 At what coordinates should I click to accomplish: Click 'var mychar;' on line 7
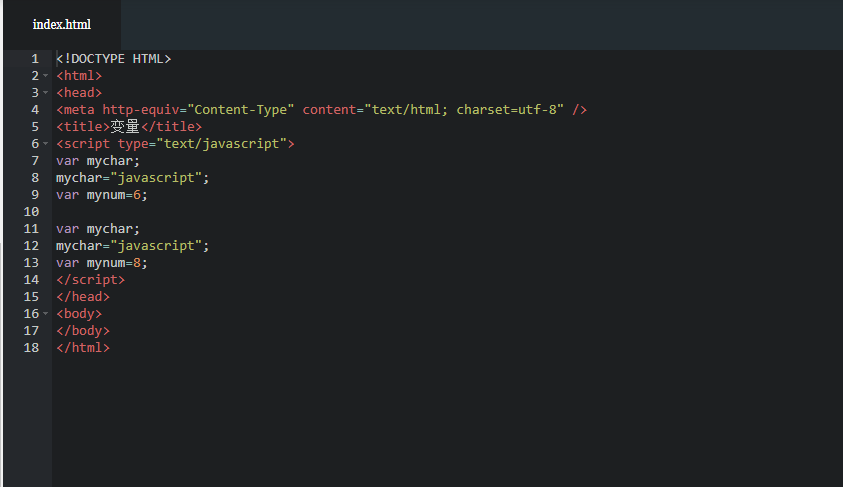coord(98,161)
